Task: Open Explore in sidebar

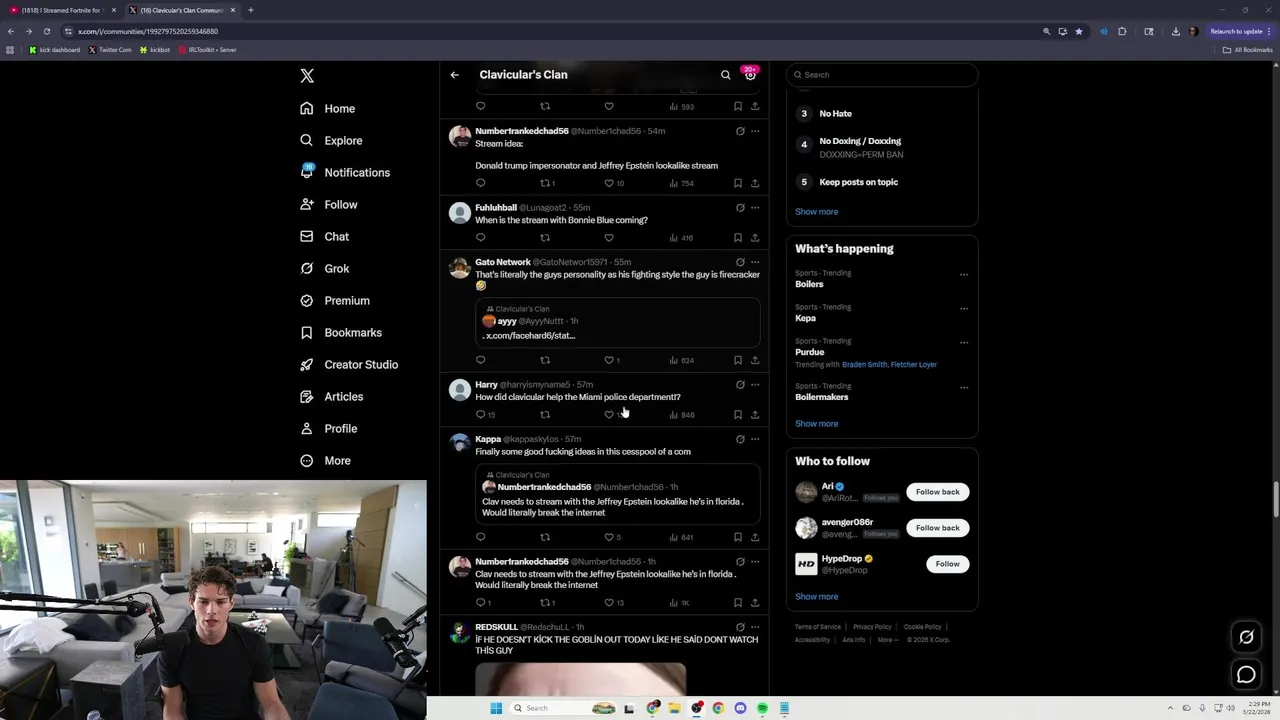Action: pos(331,141)
